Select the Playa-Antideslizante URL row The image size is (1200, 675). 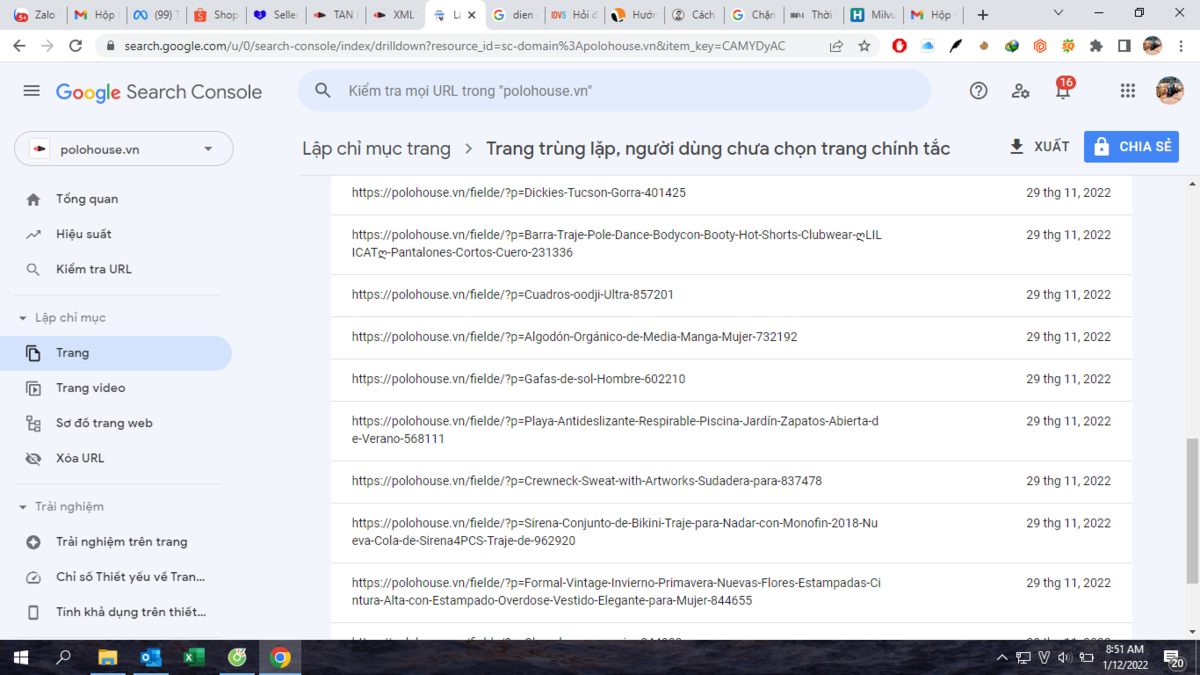point(731,430)
